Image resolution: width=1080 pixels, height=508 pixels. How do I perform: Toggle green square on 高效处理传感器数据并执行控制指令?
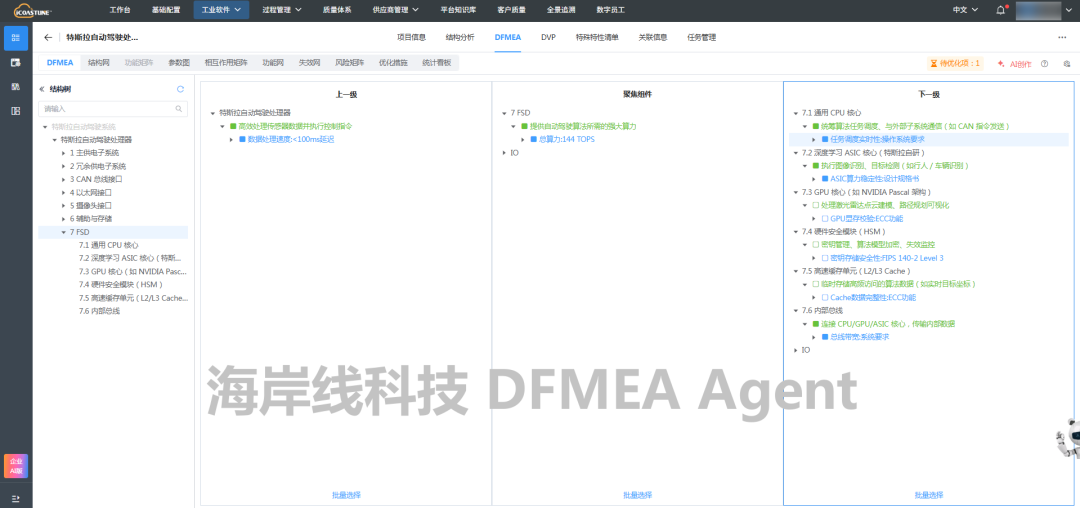click(x=233, y=126)
